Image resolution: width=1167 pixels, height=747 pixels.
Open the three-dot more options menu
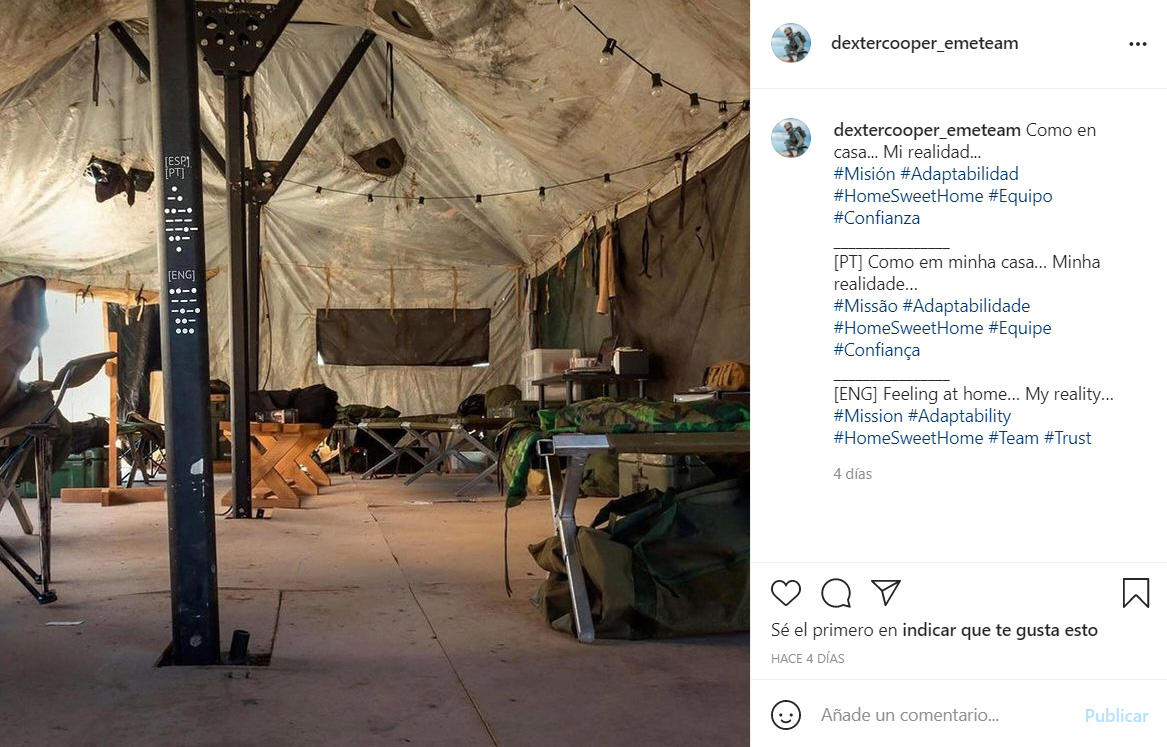1138,44
